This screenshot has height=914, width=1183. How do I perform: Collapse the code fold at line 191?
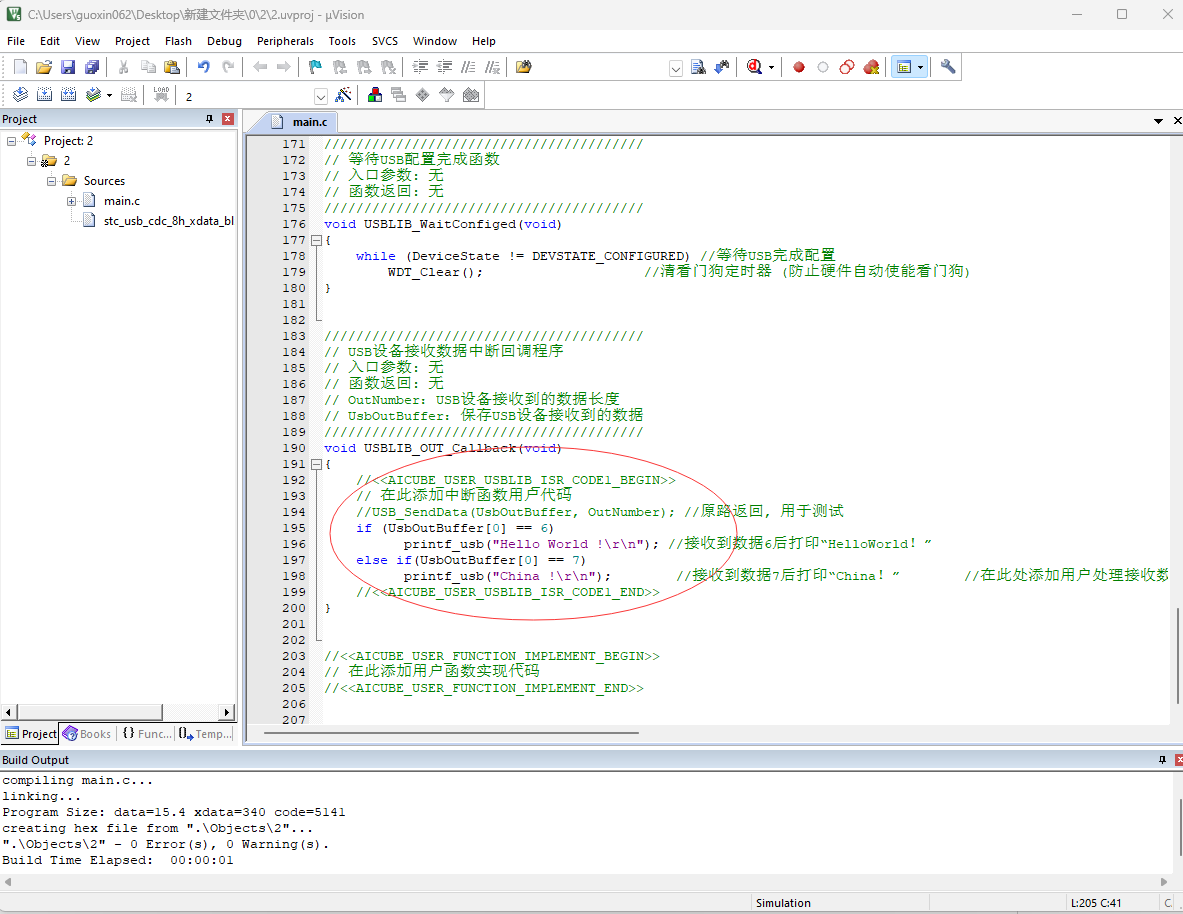(x=316, y=464)
